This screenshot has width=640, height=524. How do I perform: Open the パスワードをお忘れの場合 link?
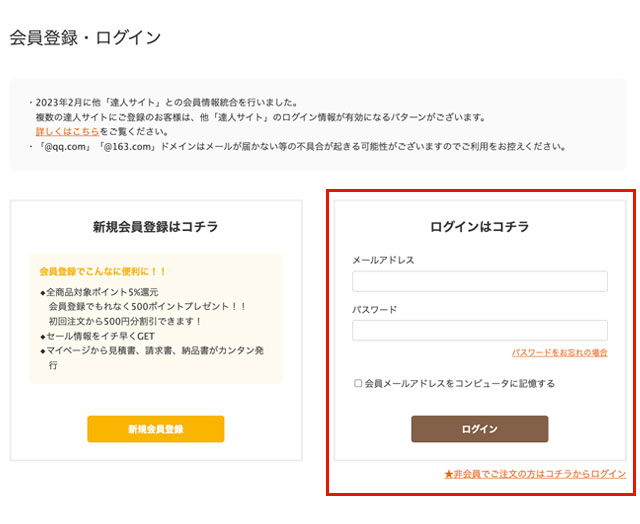tap(559, 353)
